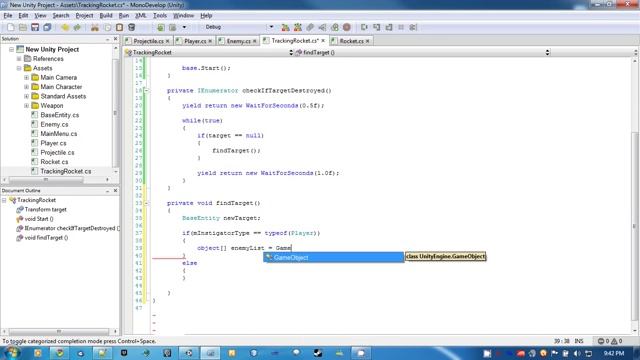This screenshot has width=640, height=360.
Task: Open the Windows Start button
Action: [x=11, y=352]
